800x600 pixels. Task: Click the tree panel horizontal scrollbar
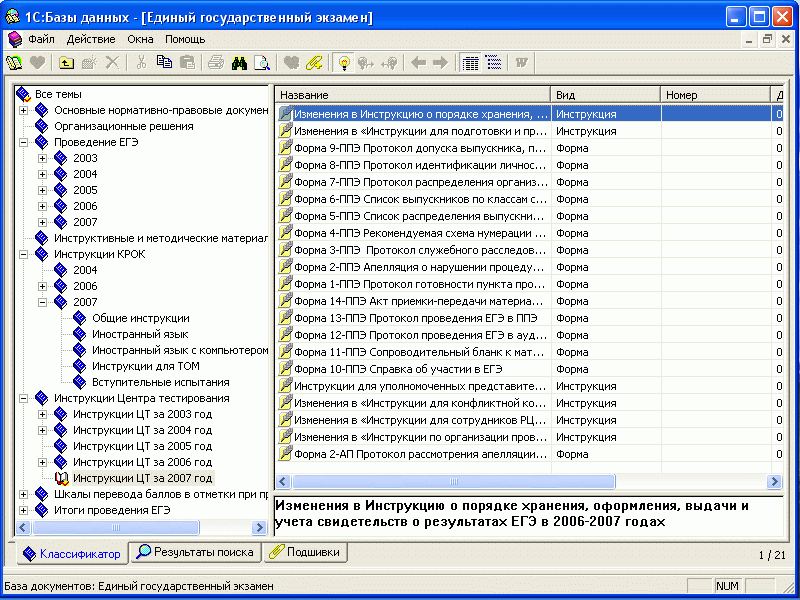pyautogui.click(x=140, y=527)
